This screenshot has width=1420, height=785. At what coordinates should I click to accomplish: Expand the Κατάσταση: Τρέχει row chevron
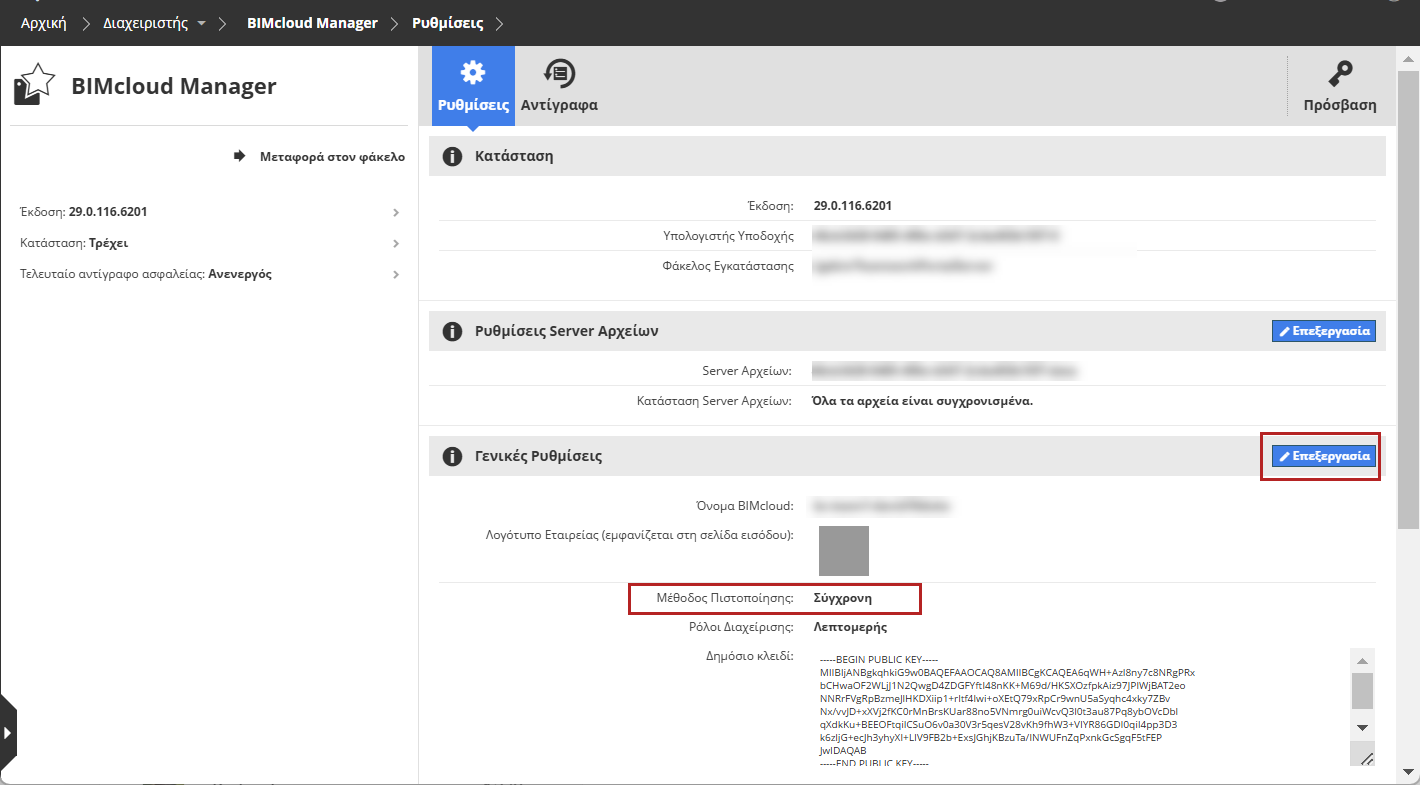pyautogui.click(x=396, y=243)
